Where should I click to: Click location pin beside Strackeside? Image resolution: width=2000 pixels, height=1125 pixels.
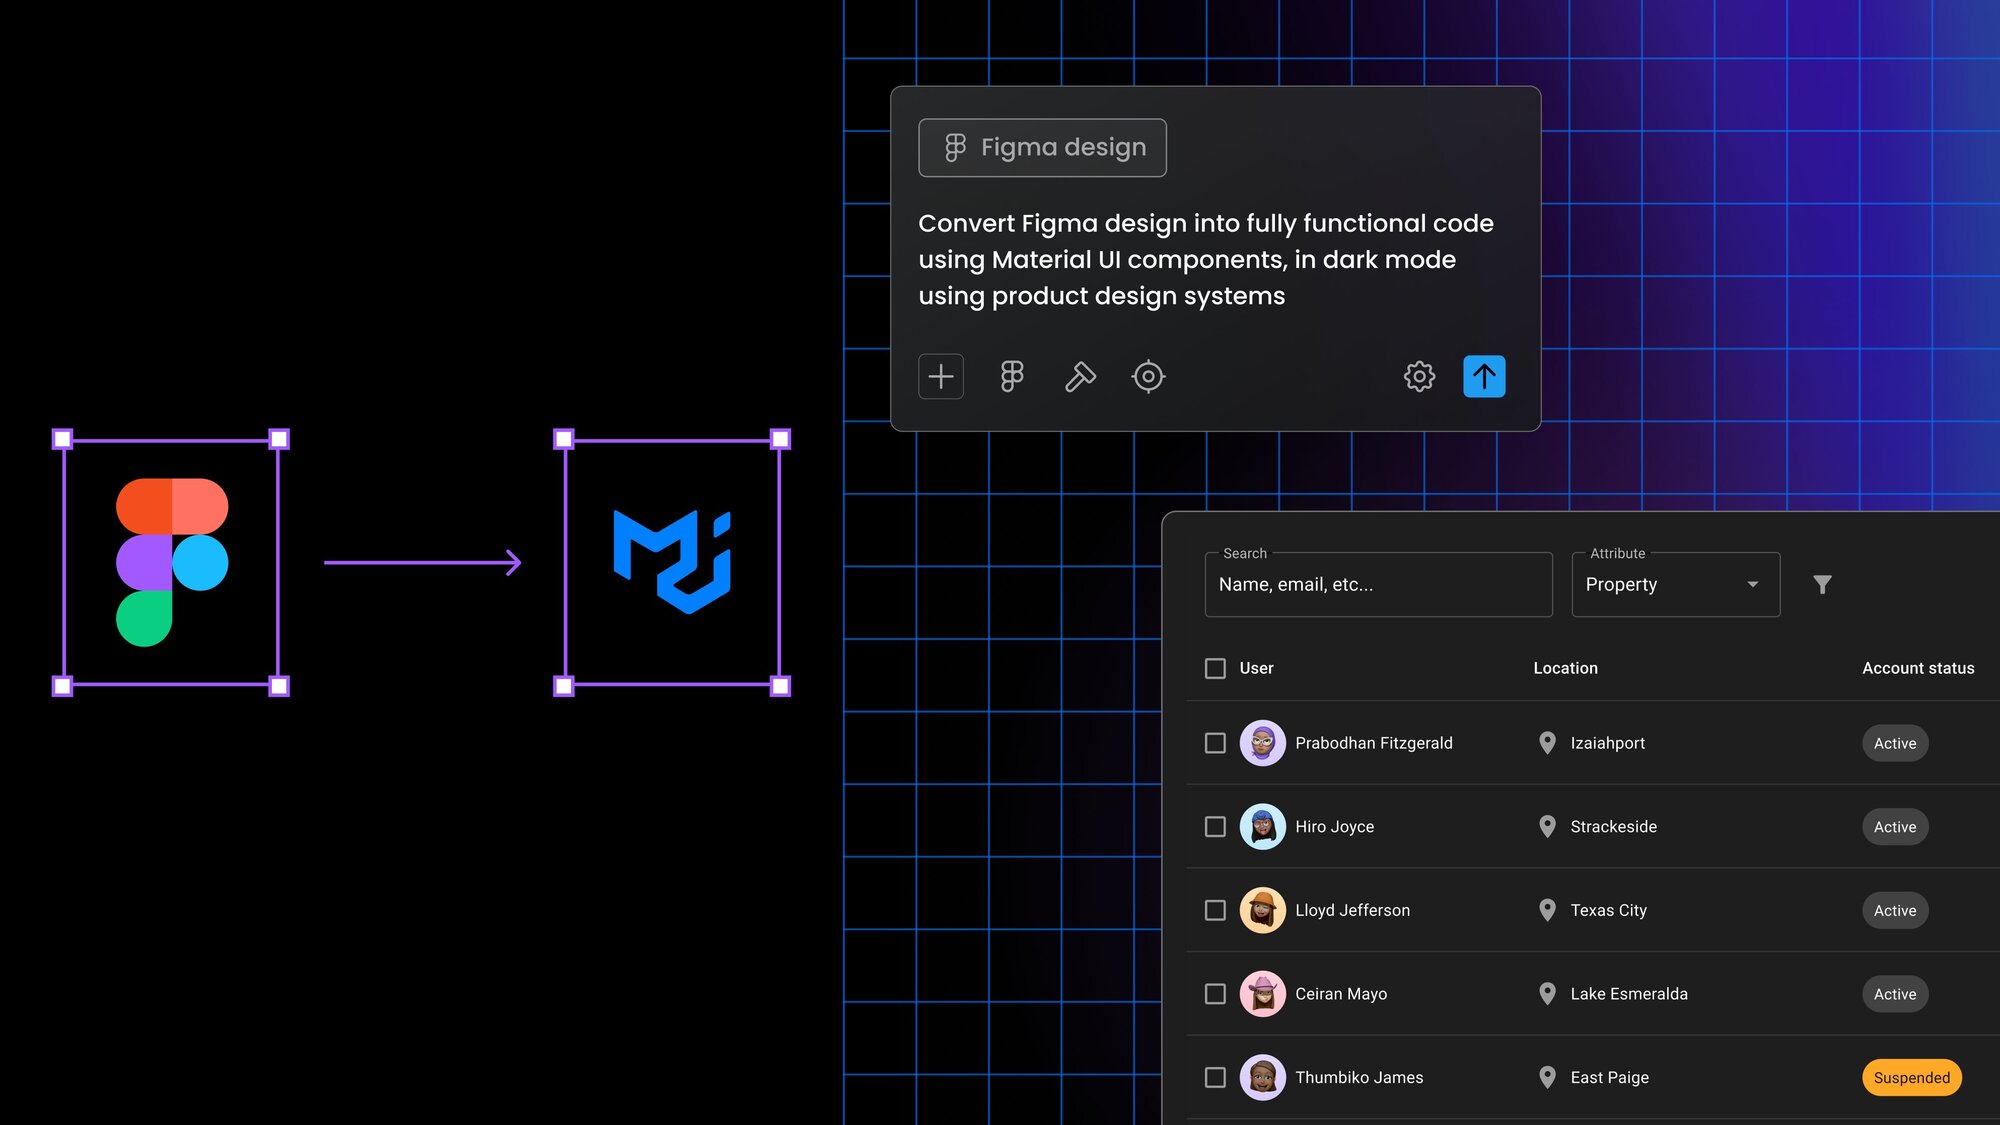tap(1547, 827)
